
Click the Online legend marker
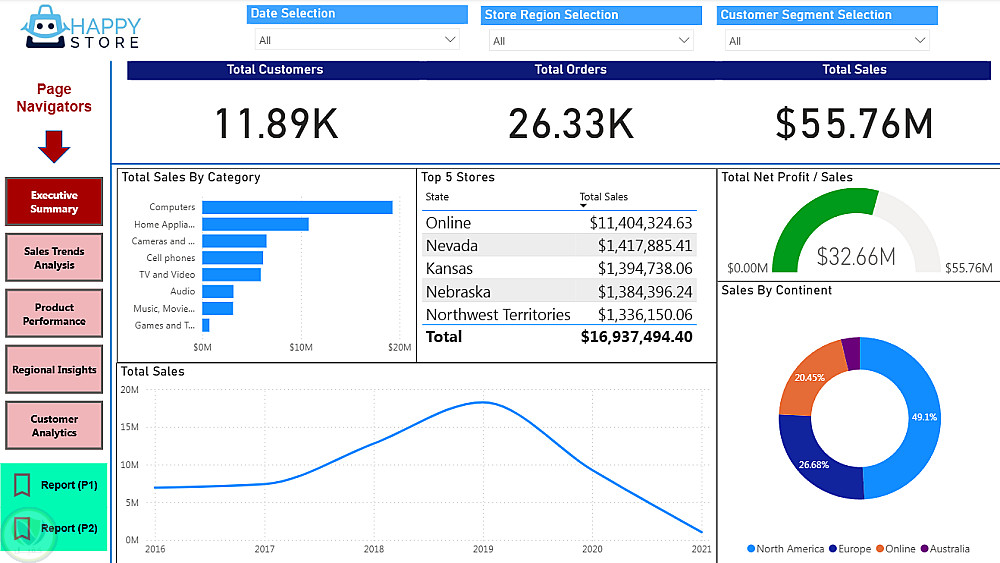click(880, 548)
